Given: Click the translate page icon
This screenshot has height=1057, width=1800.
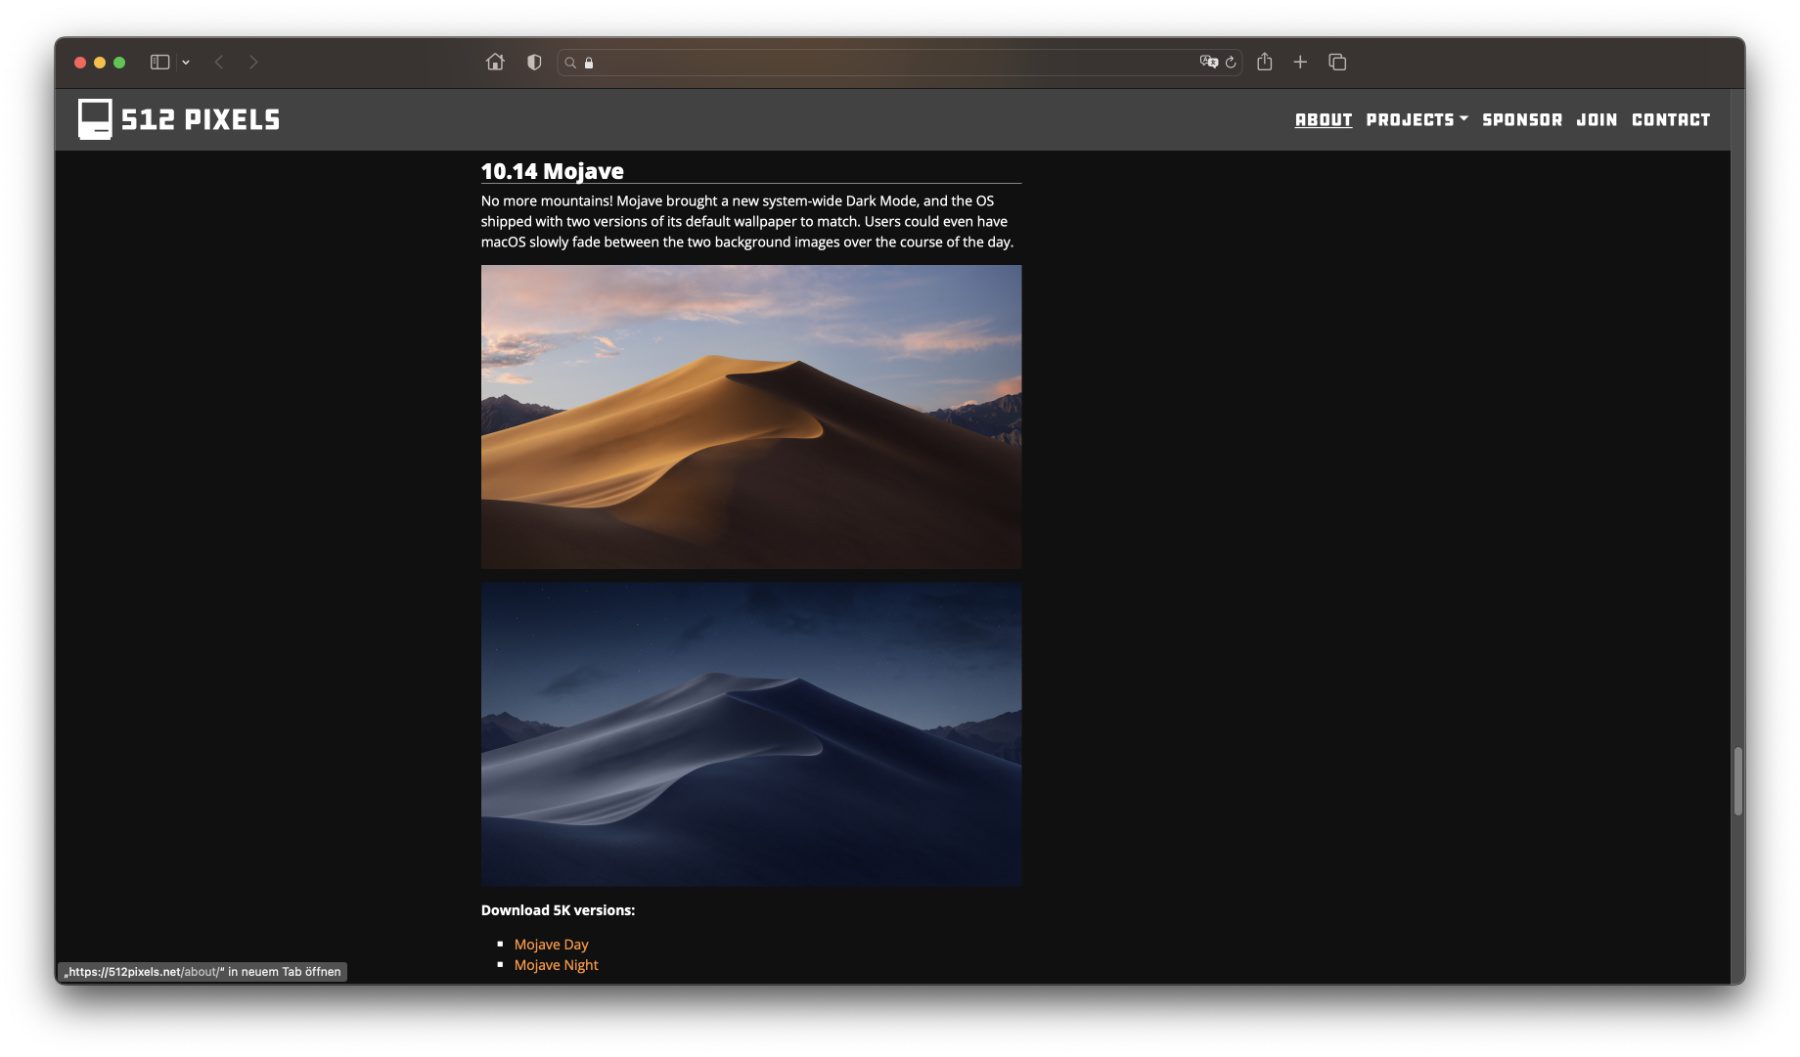Looking at the screenshot, I should point(1208,62).
